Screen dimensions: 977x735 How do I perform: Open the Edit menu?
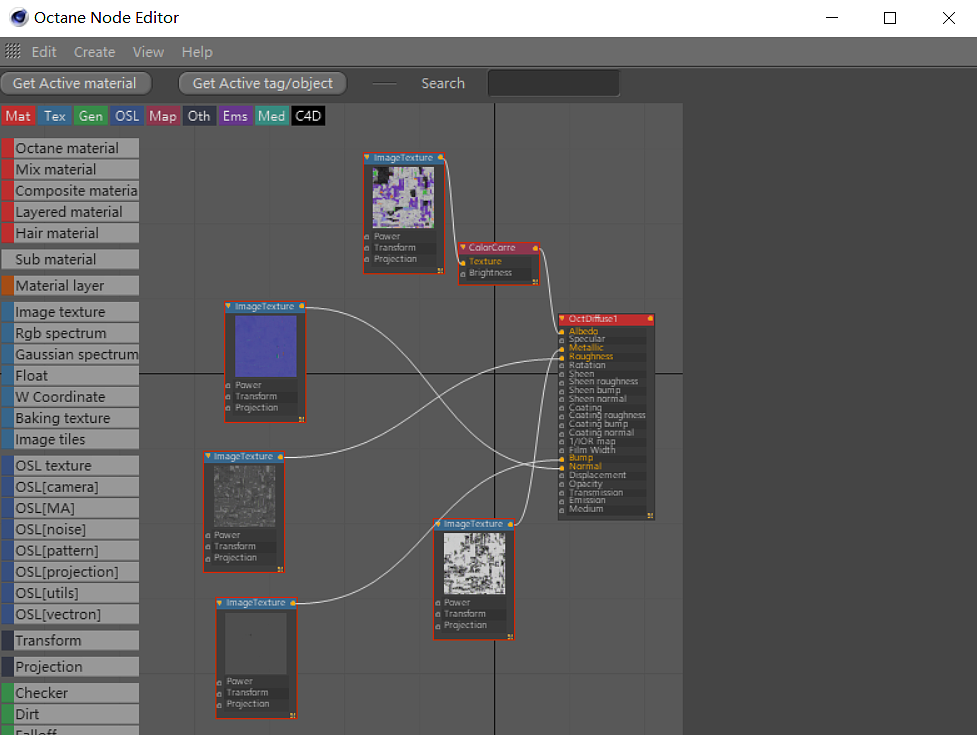(44, 52)
